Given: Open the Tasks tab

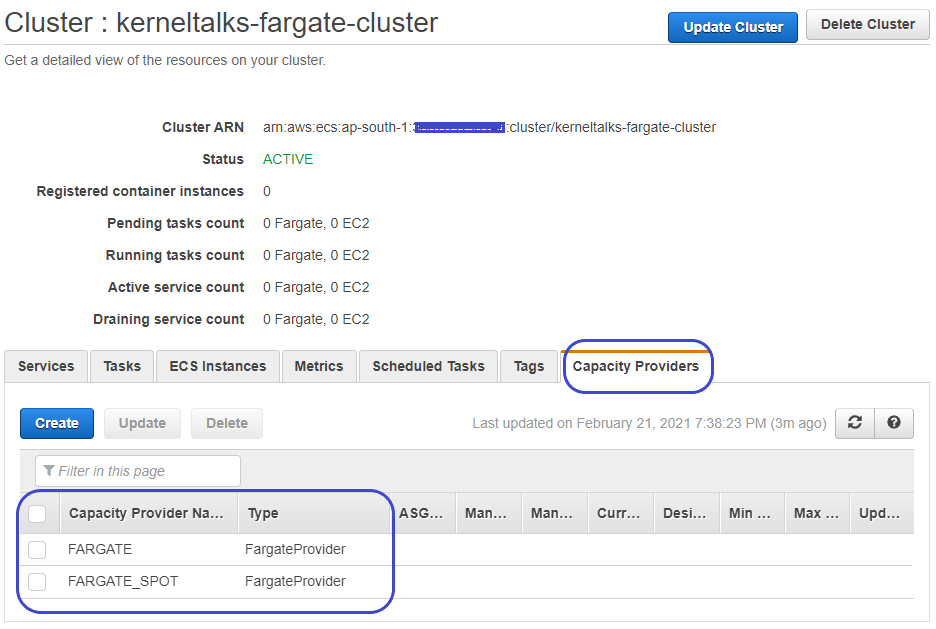Looking at the screenshot, I should click(122, 366).
